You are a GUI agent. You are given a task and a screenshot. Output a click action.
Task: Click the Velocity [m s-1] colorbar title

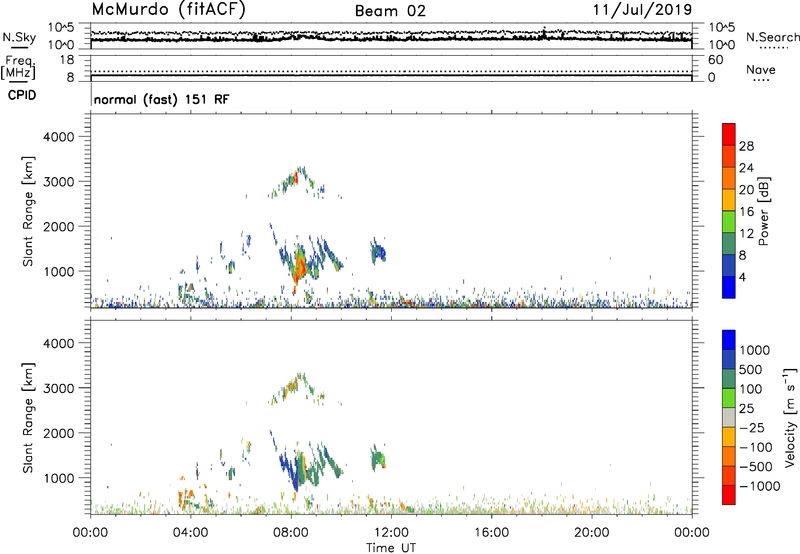pos(790,417)
